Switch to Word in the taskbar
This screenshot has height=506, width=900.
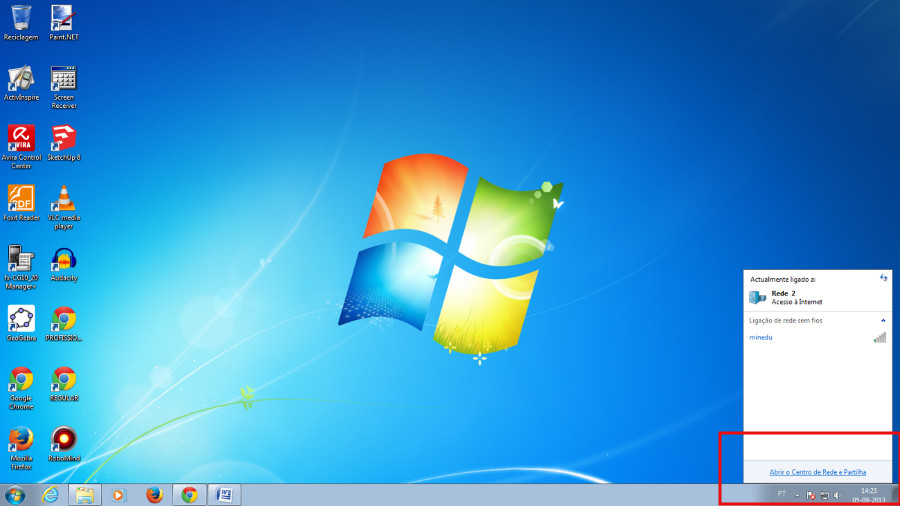click(x=224, y=495)
